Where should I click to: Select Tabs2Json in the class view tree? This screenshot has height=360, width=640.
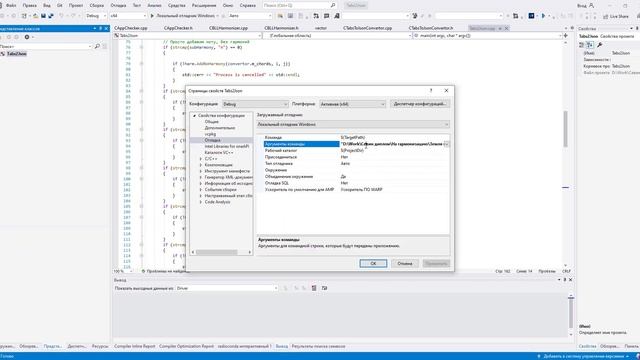pos(17,54)
